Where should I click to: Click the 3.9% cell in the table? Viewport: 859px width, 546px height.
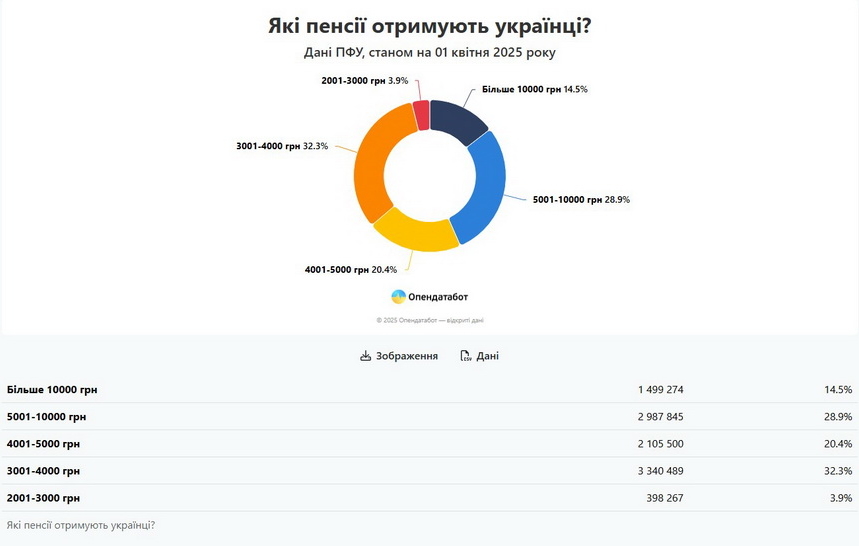click(x=838, y=497)
